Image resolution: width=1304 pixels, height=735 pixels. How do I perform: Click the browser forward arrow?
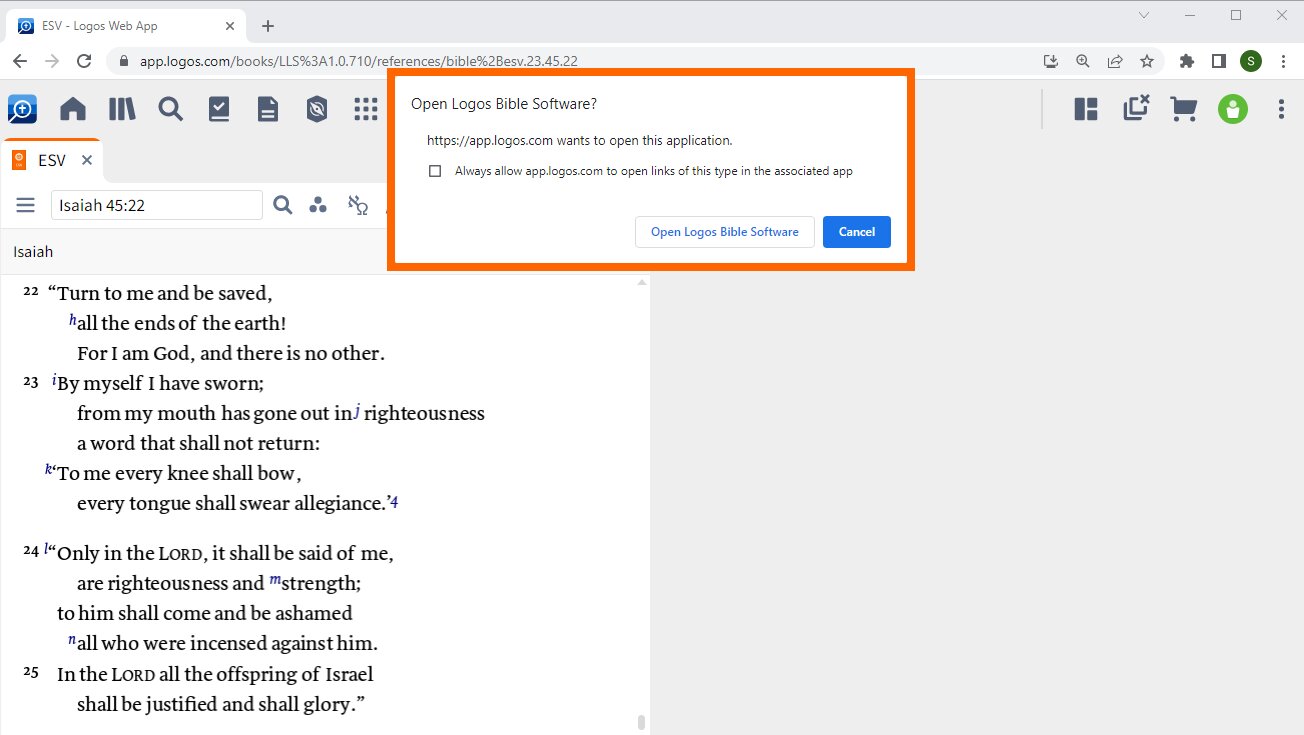tap(52, 61)
